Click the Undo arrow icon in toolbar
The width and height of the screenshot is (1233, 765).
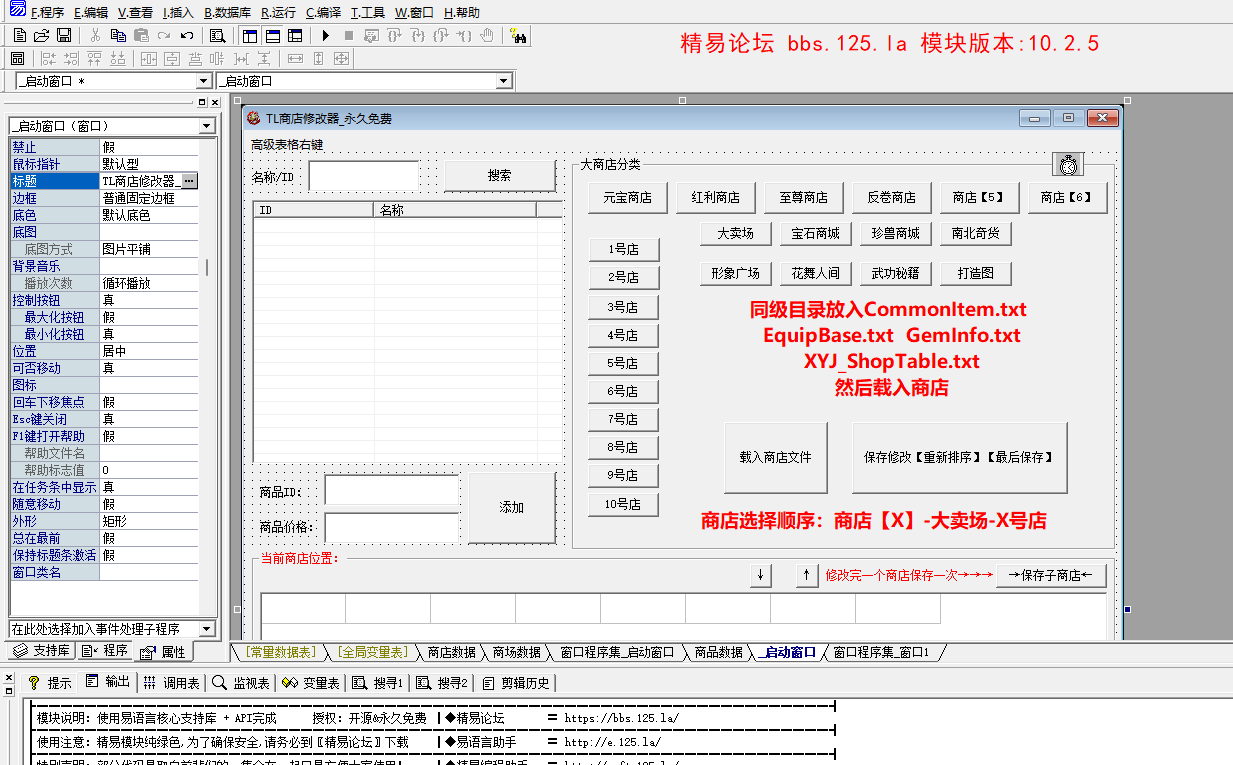187,36
